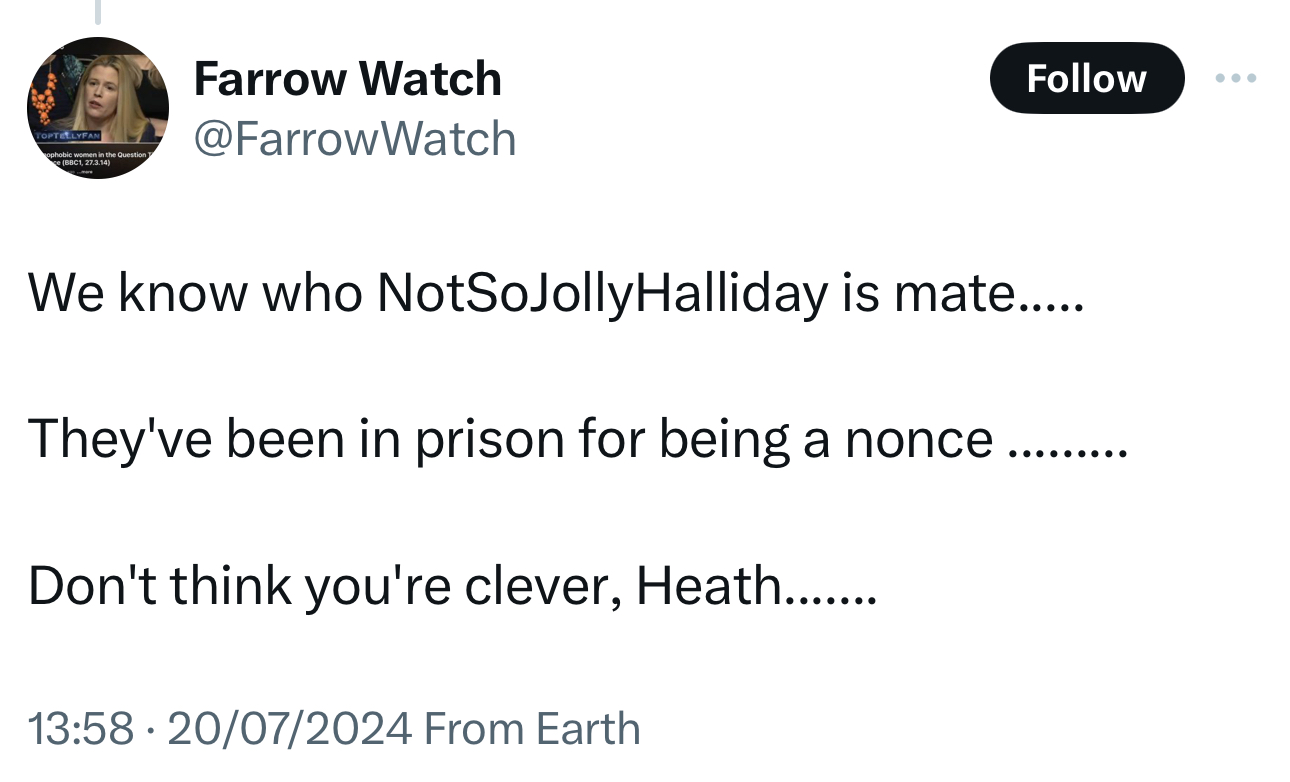Click "We know who" at the tweet start
1290x782 pixels.
point(195,293)
